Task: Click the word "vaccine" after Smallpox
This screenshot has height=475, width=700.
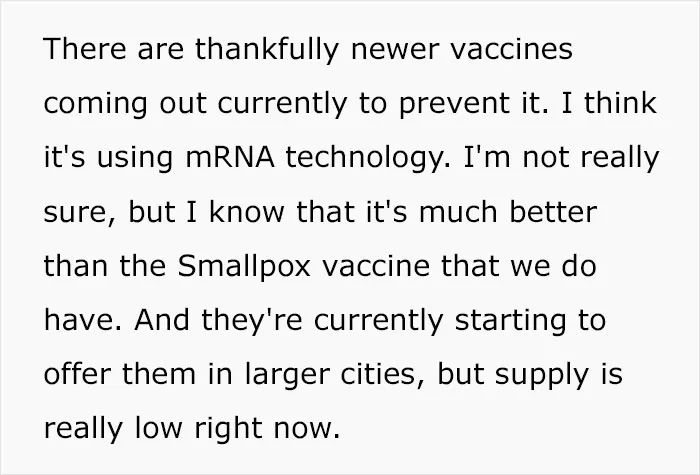Action: point(375,267)
